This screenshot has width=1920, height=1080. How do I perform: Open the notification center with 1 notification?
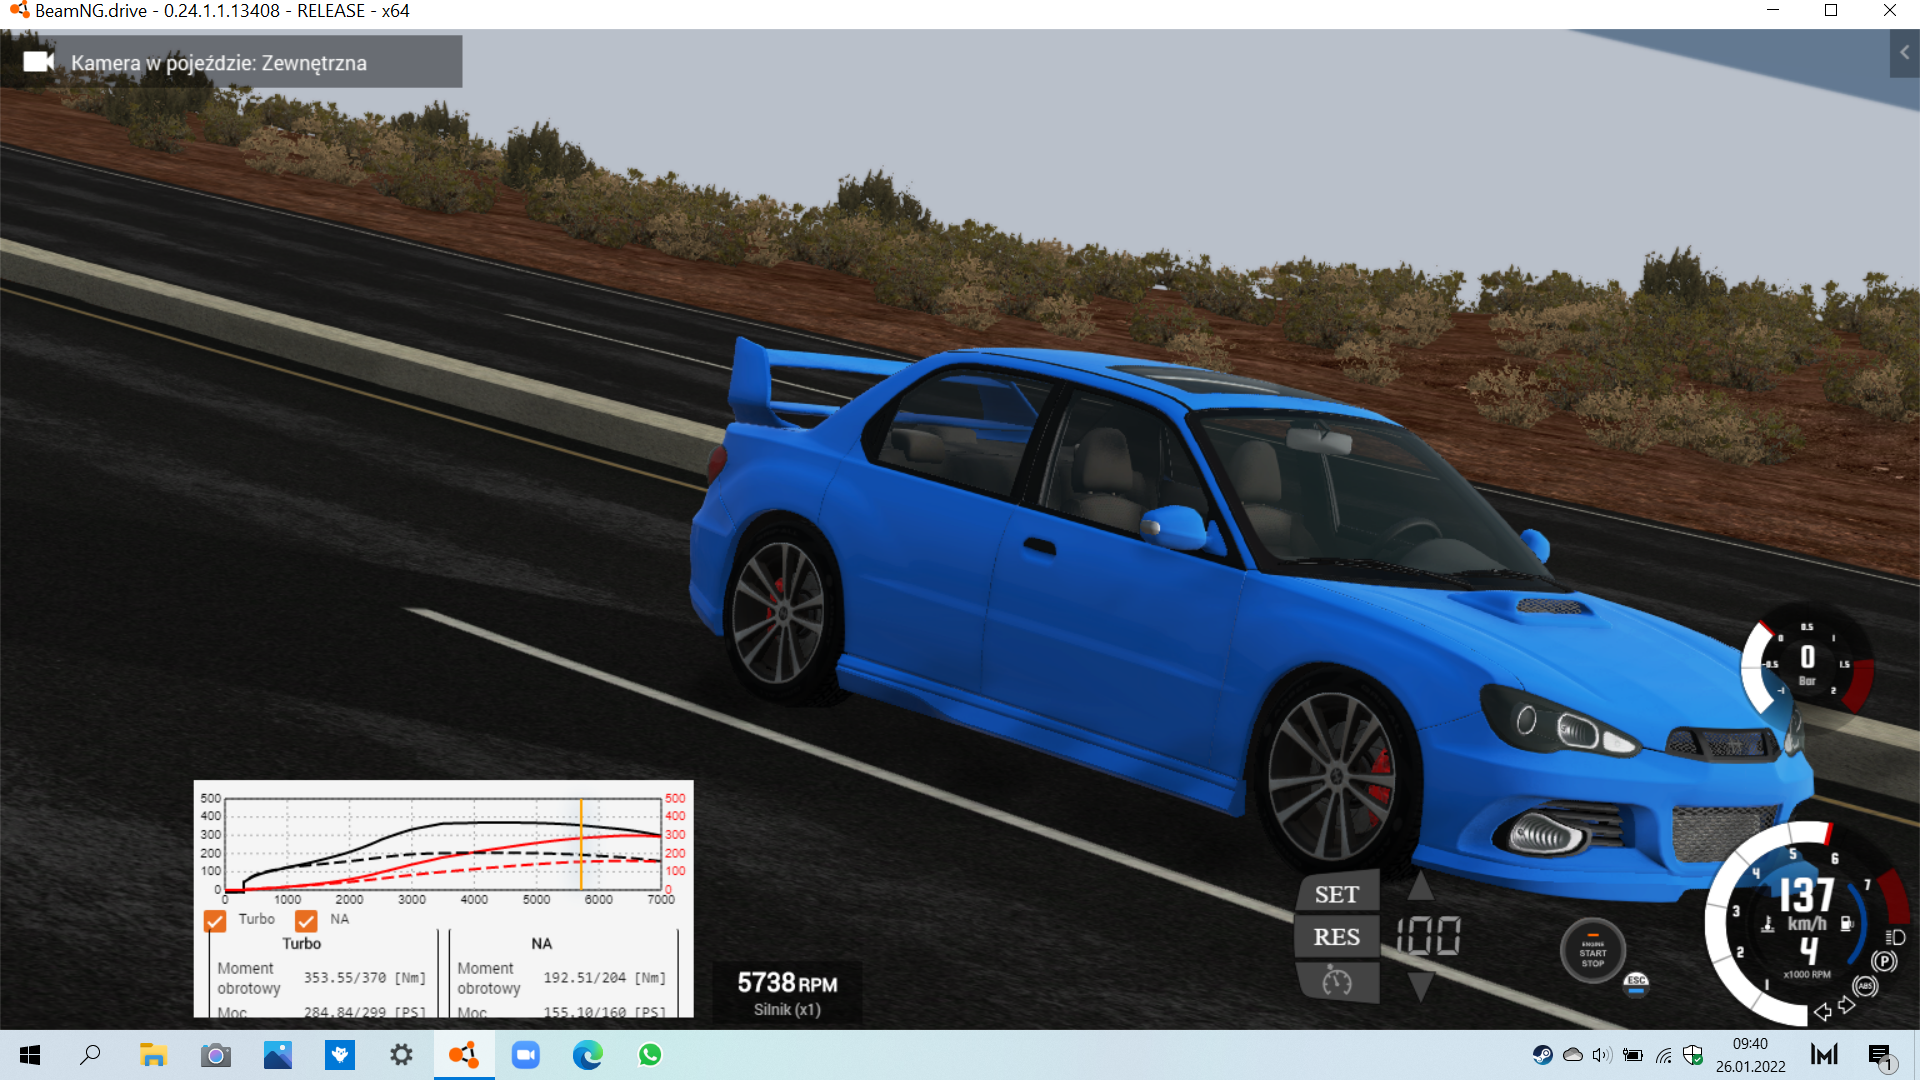pos(1882,1057)
